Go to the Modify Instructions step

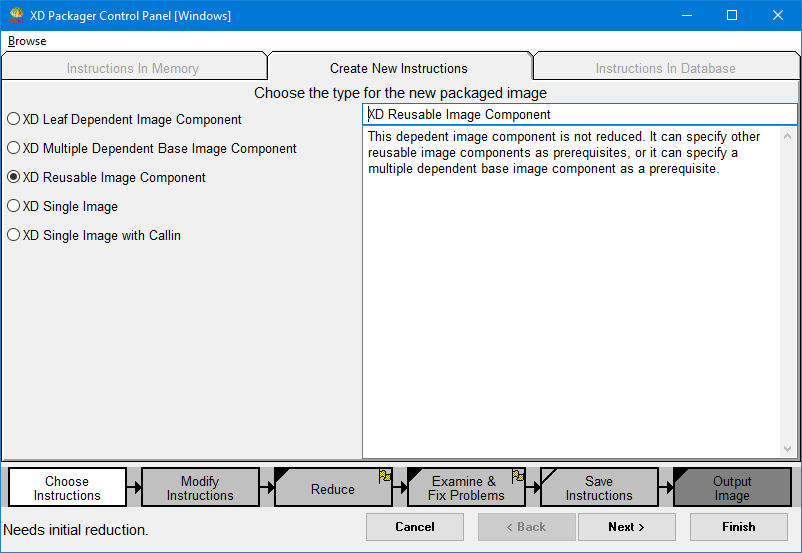[x=200, y=488]
